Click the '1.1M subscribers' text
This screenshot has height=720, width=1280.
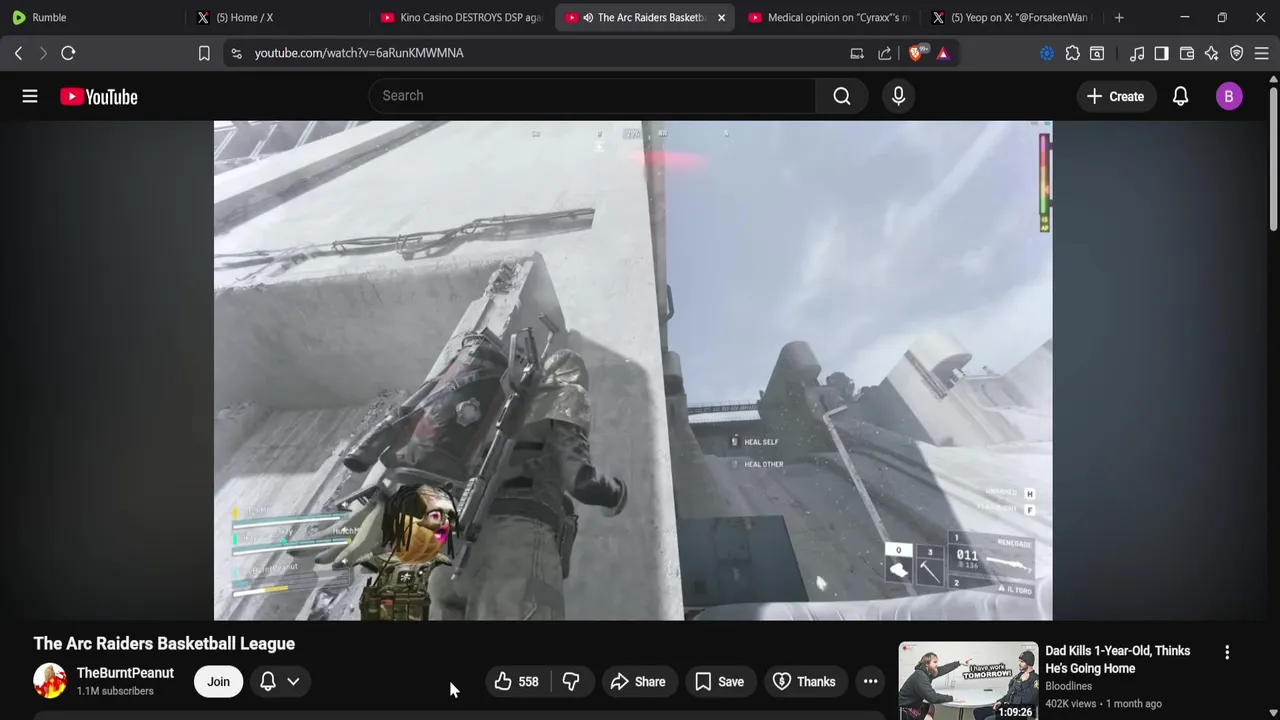[115, 691]
